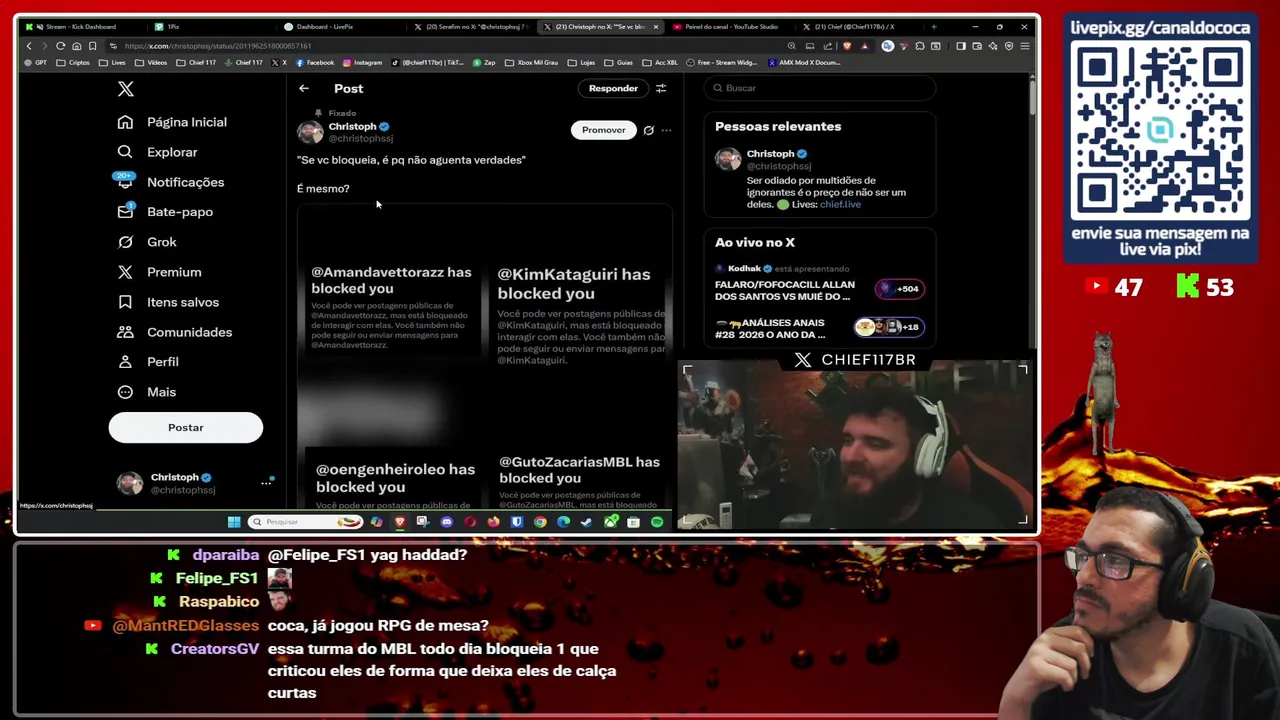Open post more options ellipsis

[666, 130]
